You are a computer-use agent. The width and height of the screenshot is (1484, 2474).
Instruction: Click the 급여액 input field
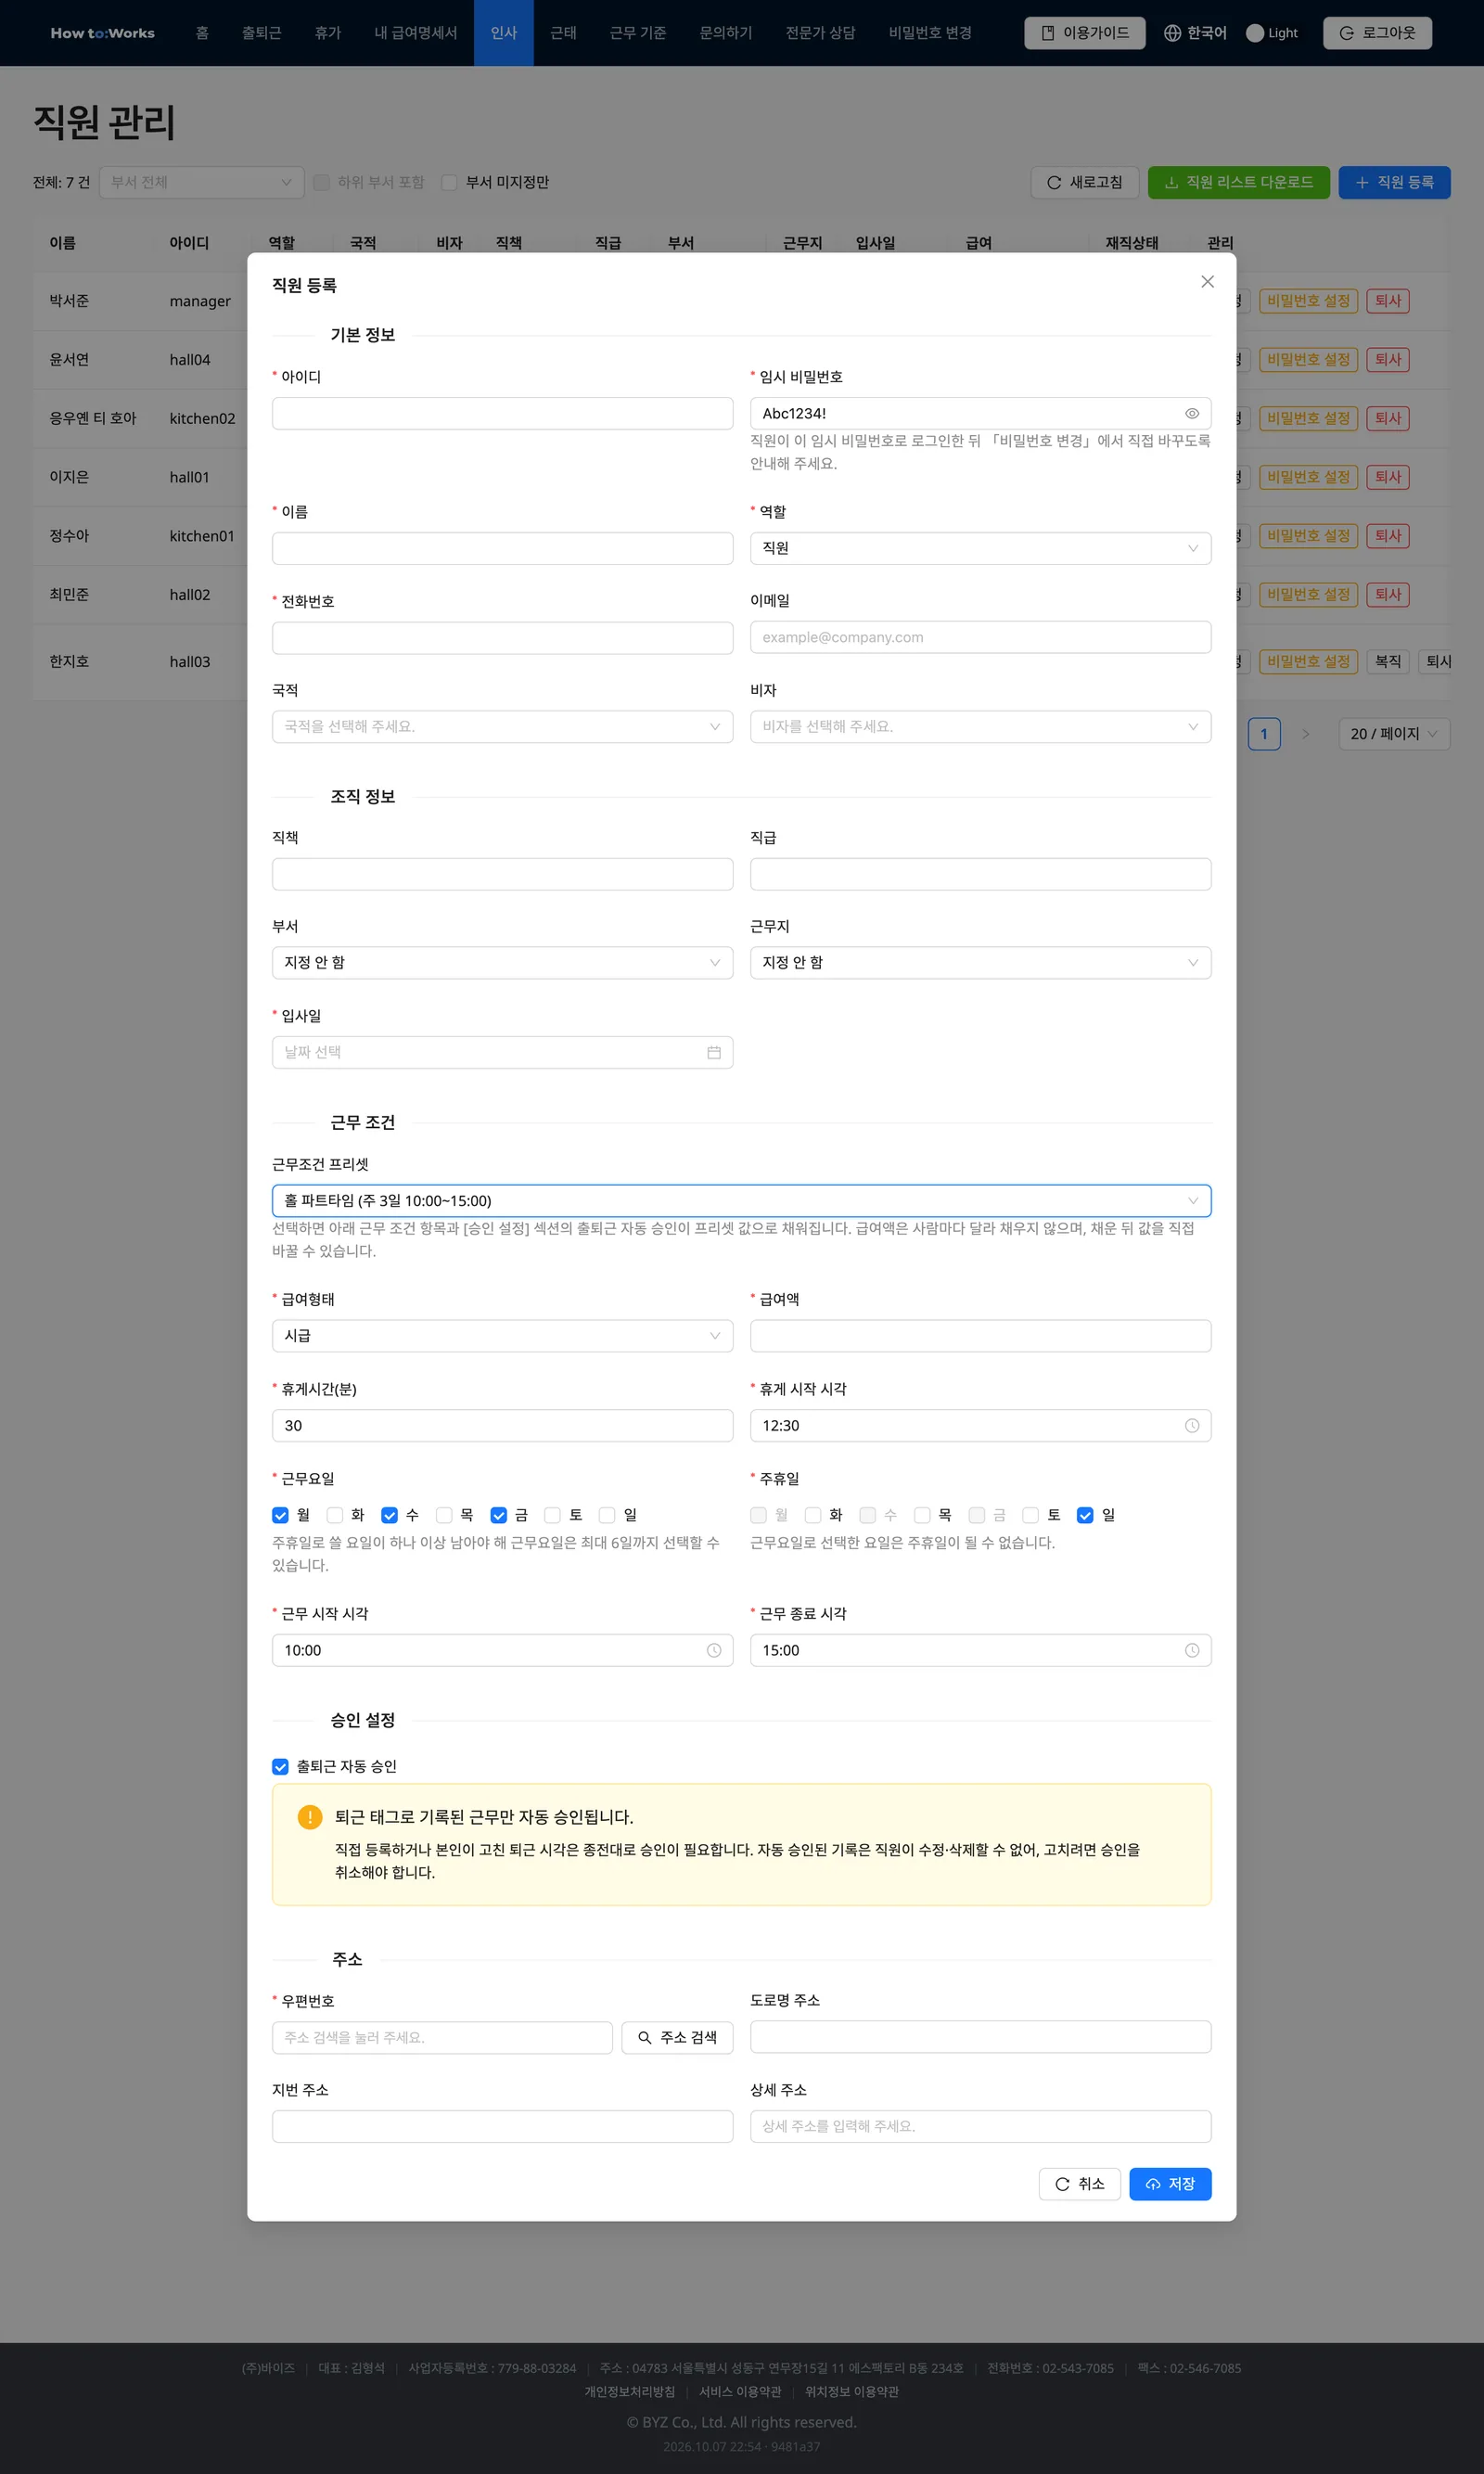pyautogui.click(x=980, y=1336)
